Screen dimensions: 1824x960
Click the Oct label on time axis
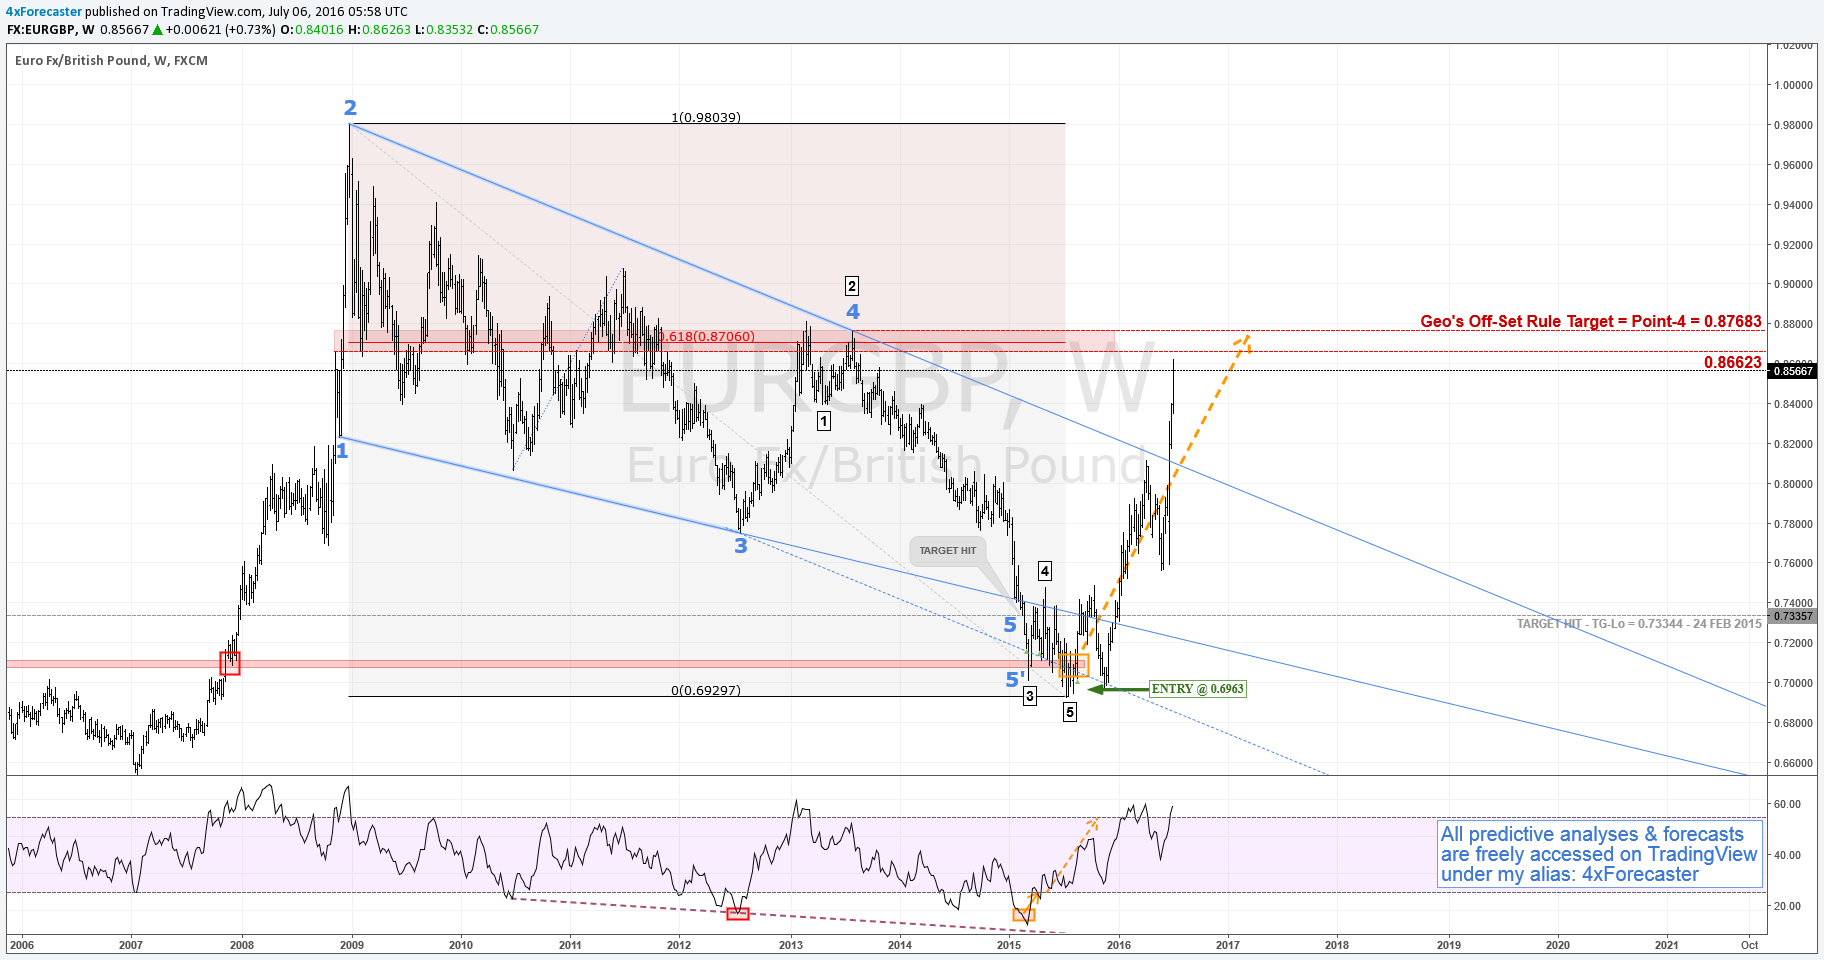tap(1749, 945)
